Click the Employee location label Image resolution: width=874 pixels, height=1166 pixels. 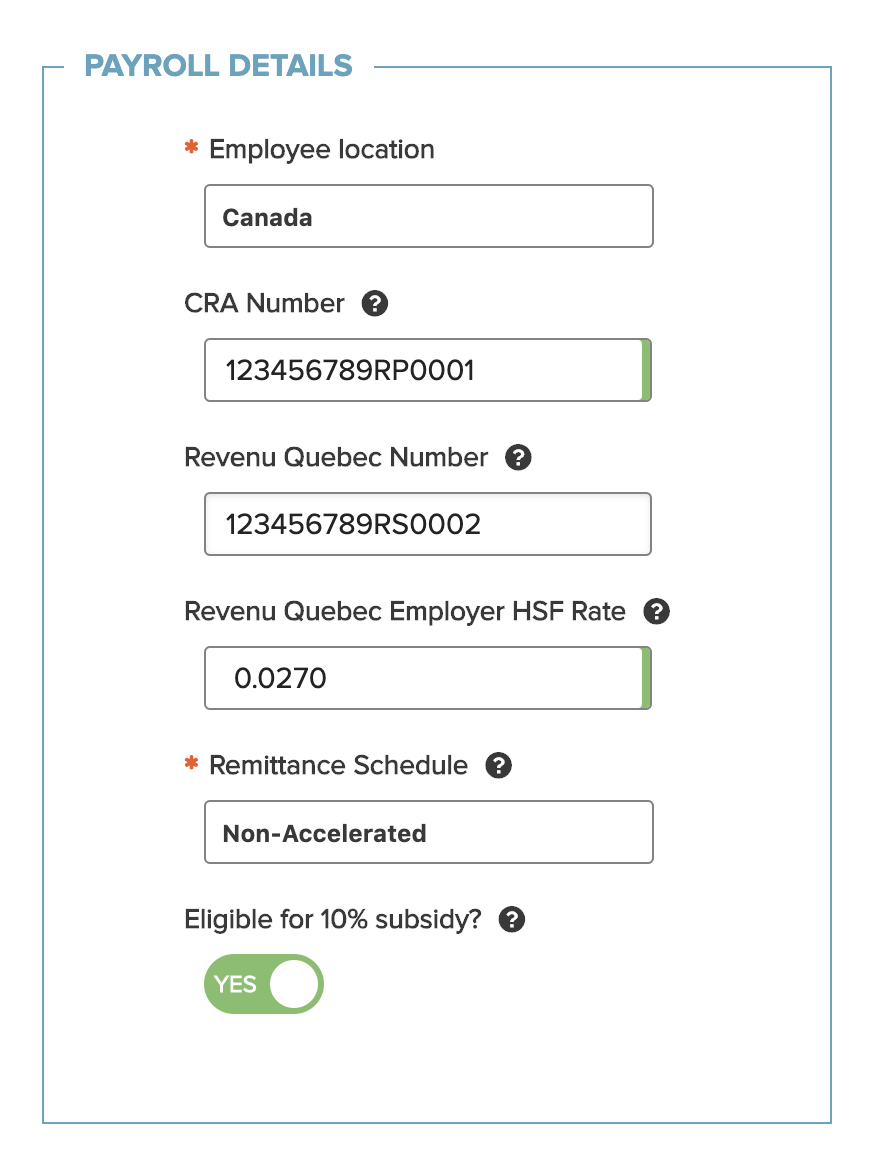point(321,149)
